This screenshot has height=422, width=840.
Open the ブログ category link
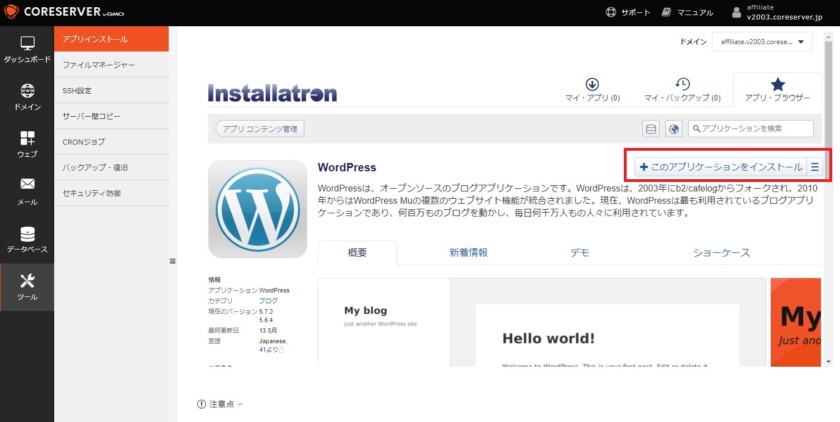(268, 301)
